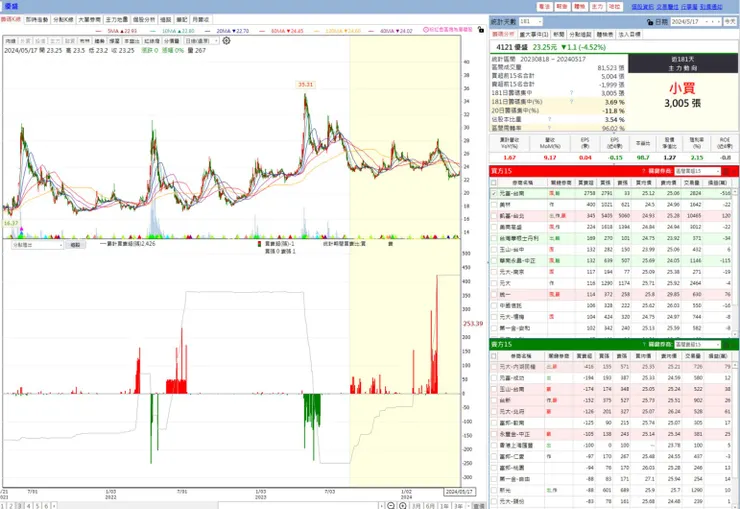Check the 元富-成功 row checkbox in 賣方15
740x509 pixels.
click(494, 378)
